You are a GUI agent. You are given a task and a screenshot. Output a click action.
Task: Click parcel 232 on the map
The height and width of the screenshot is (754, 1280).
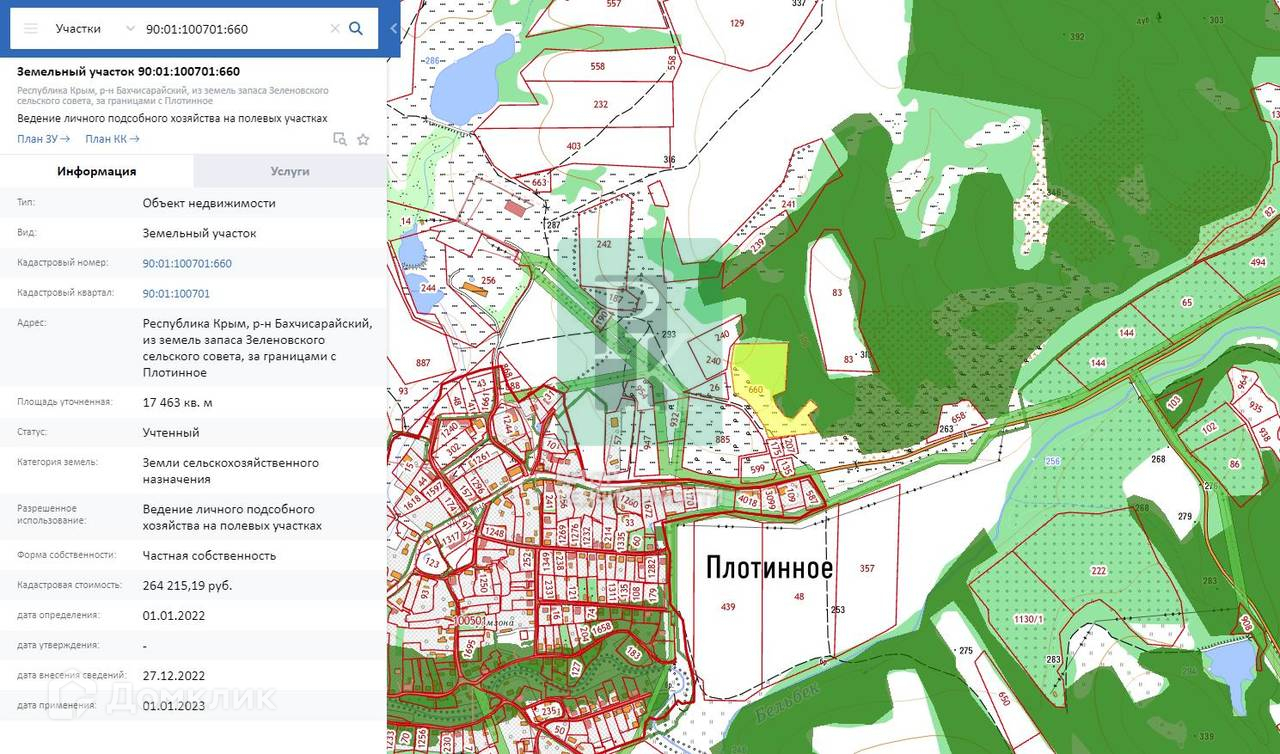click(600, 104)
